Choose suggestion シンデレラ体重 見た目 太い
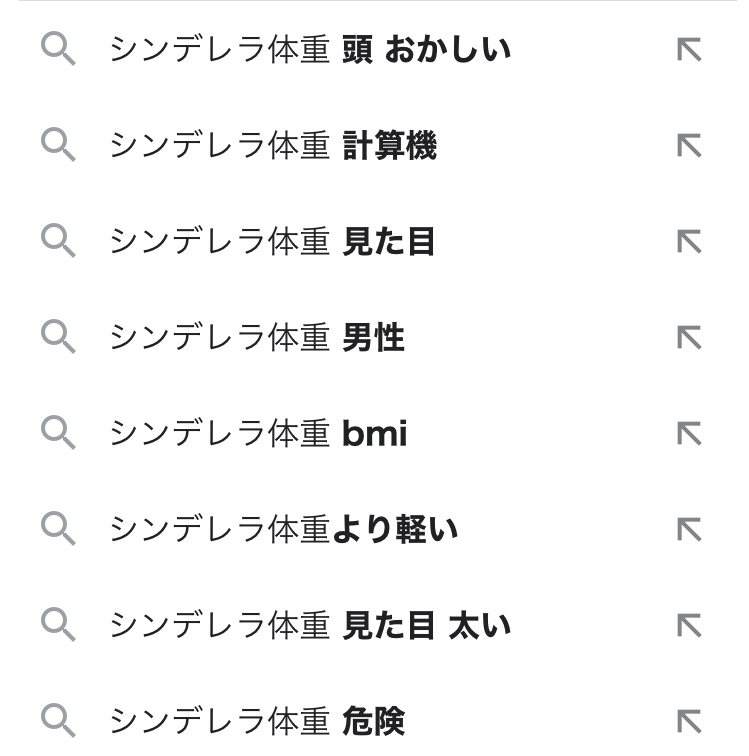749x756 pixels. 309,625
